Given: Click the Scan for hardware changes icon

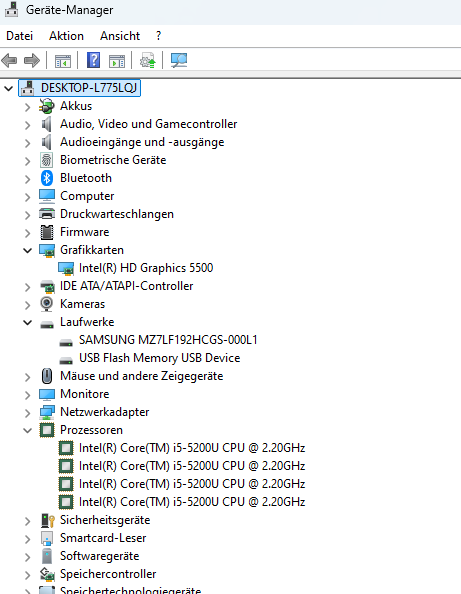Looking at the screenshot, I should click(179, 60).
